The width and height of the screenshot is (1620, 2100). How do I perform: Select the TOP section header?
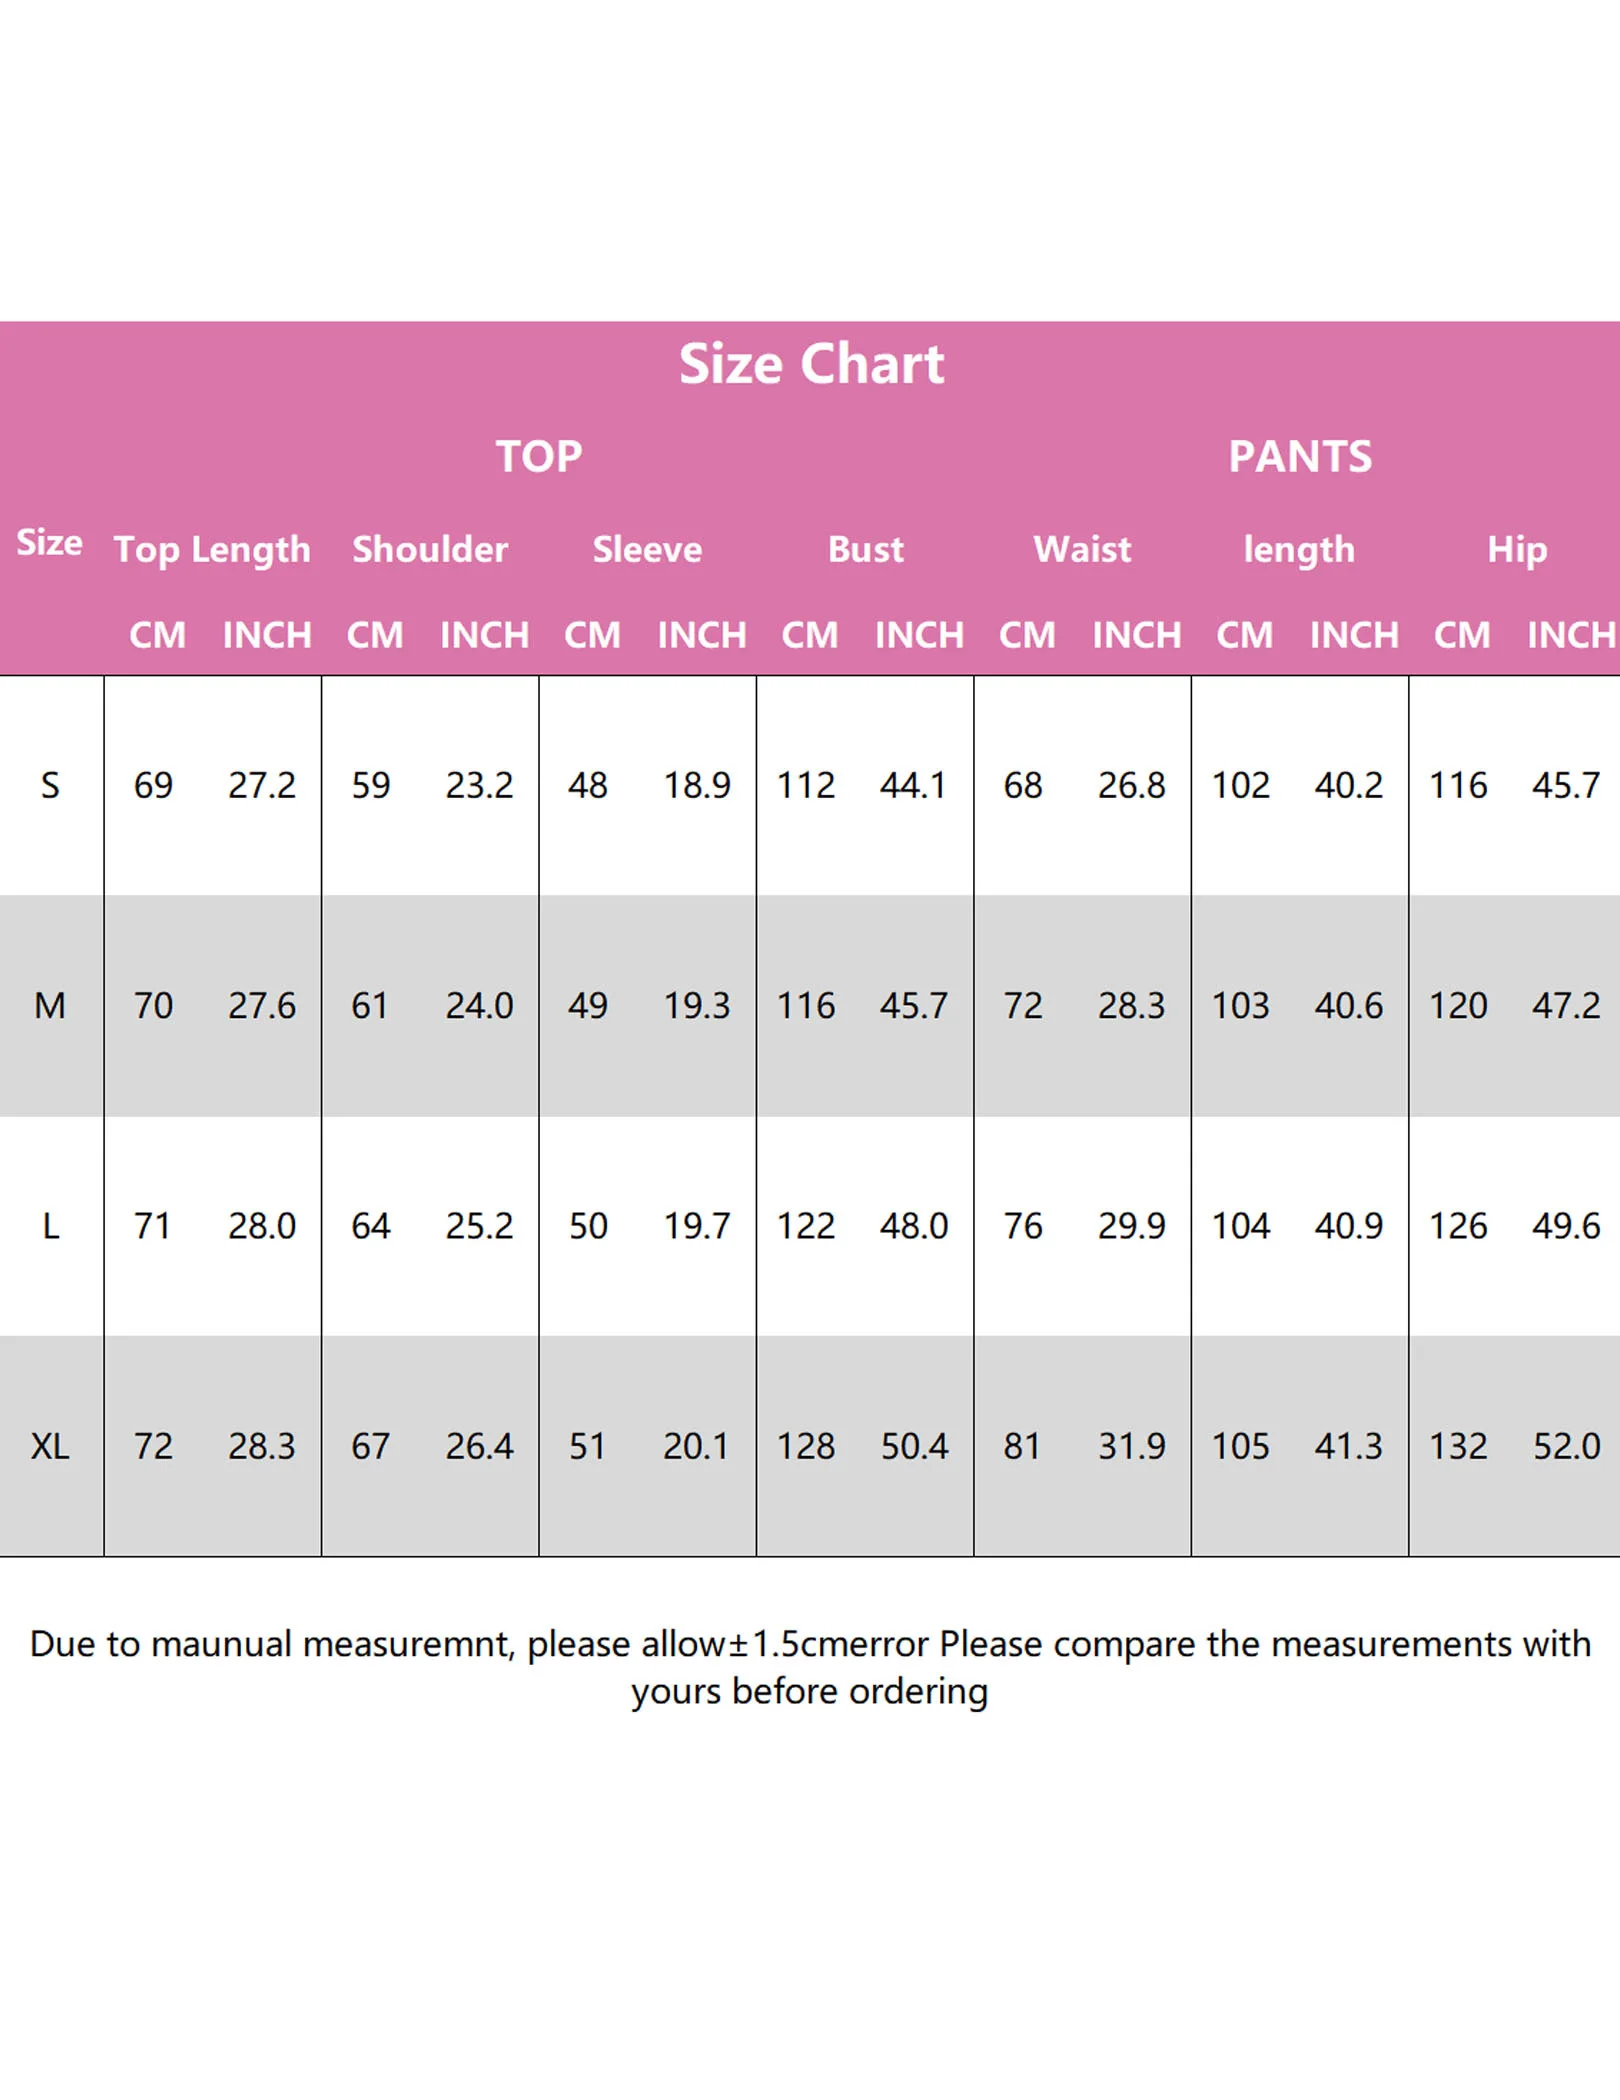coord(539,457)
